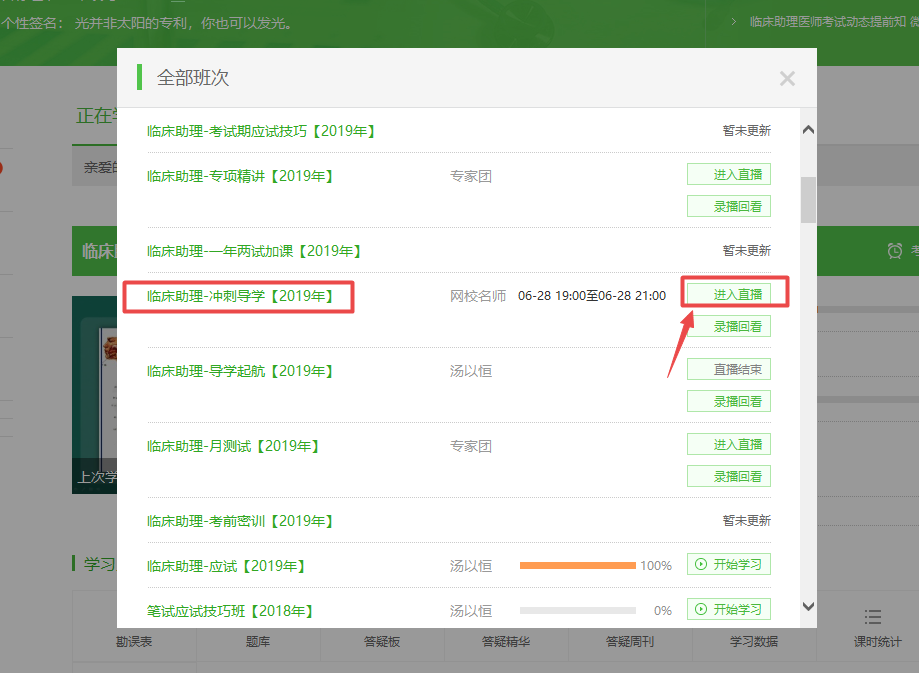
Task: Click the alarm clock icon in green bar
Action: (x=895, y=251)
